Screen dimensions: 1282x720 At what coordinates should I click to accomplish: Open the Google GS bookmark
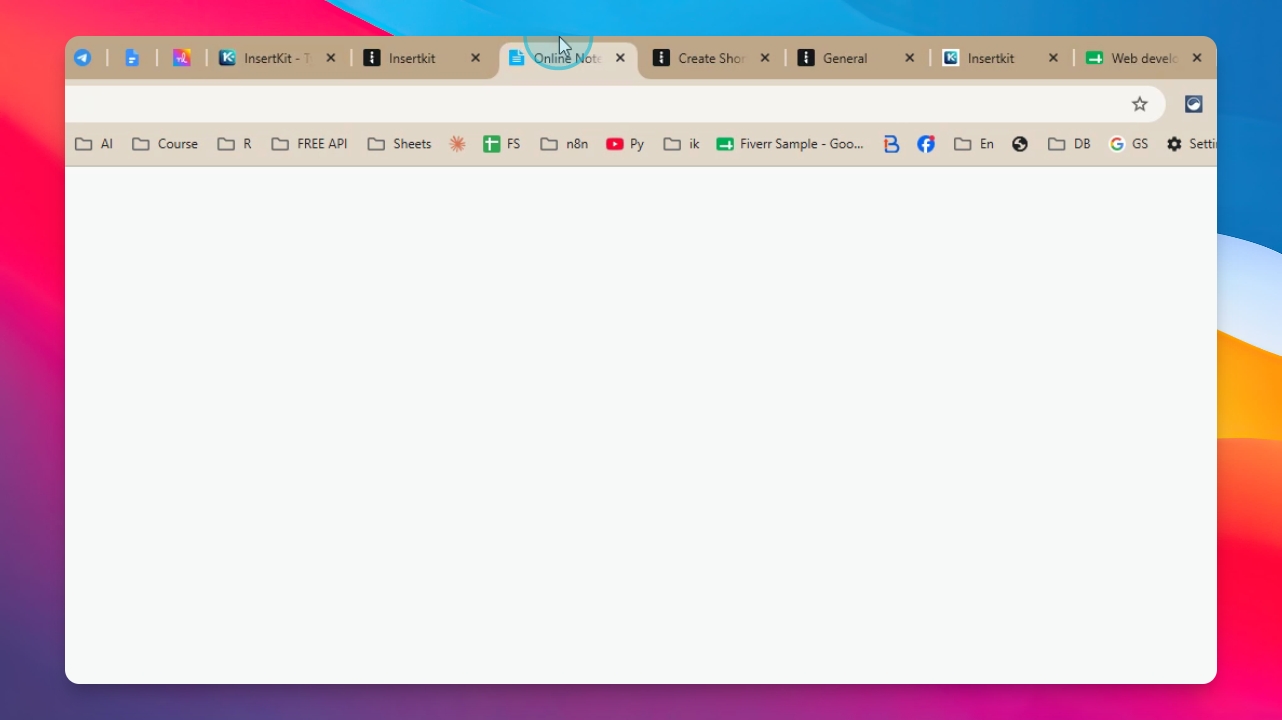pos(1129,144)
